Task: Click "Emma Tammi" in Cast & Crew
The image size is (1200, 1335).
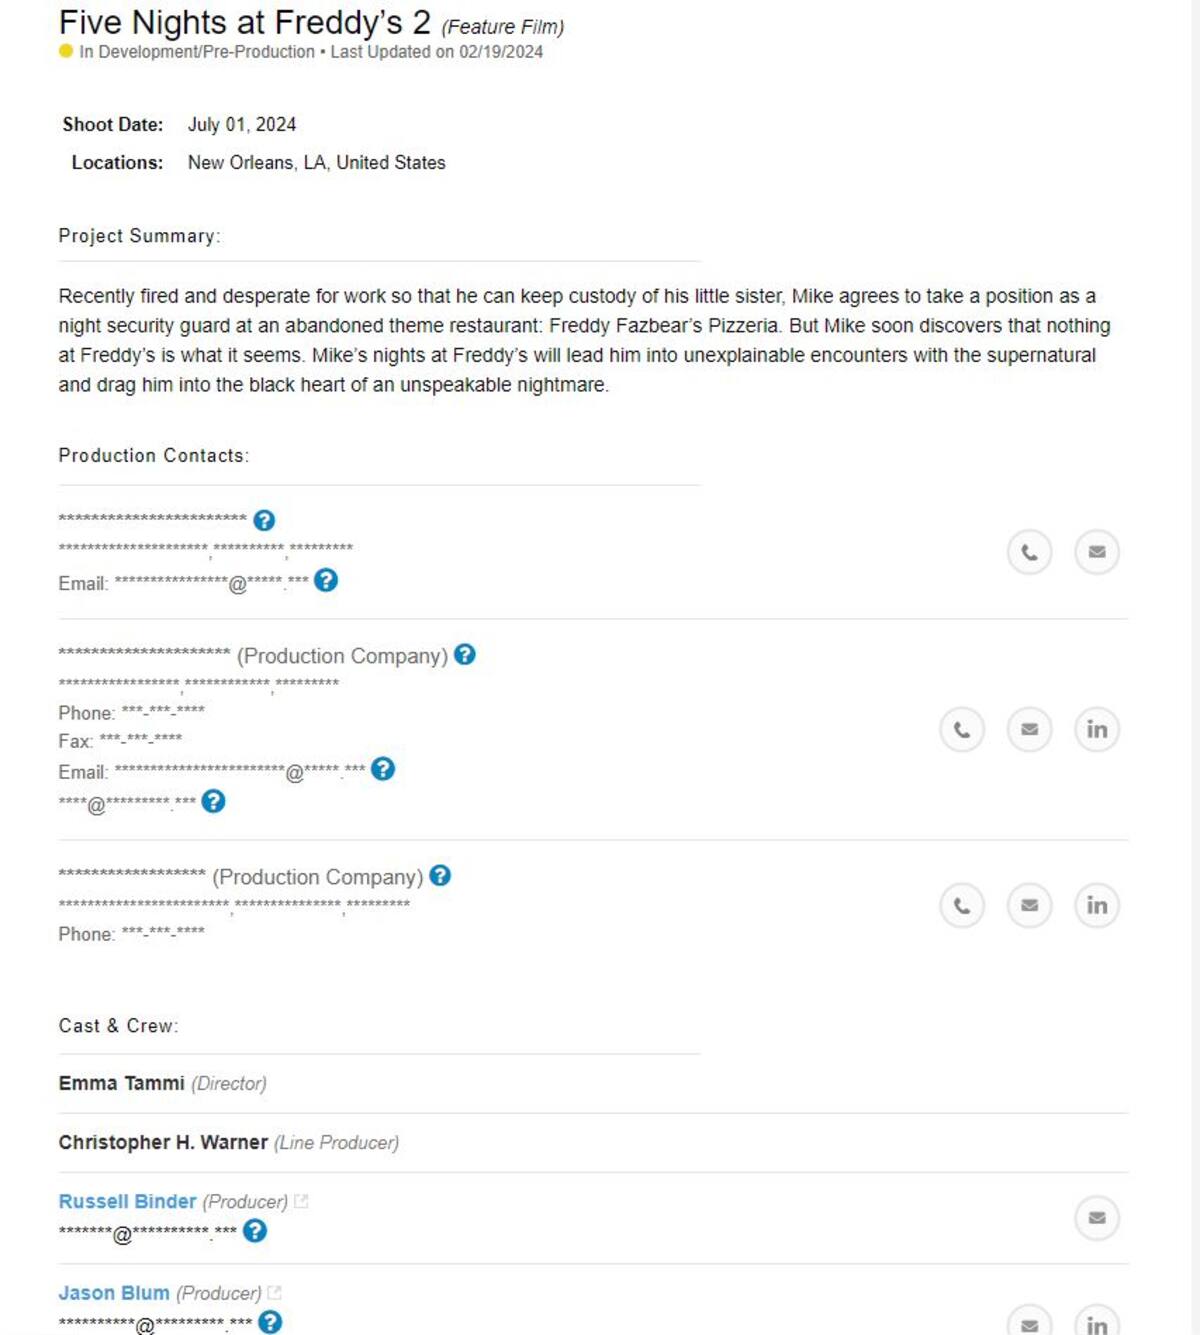Action: 121,1083
